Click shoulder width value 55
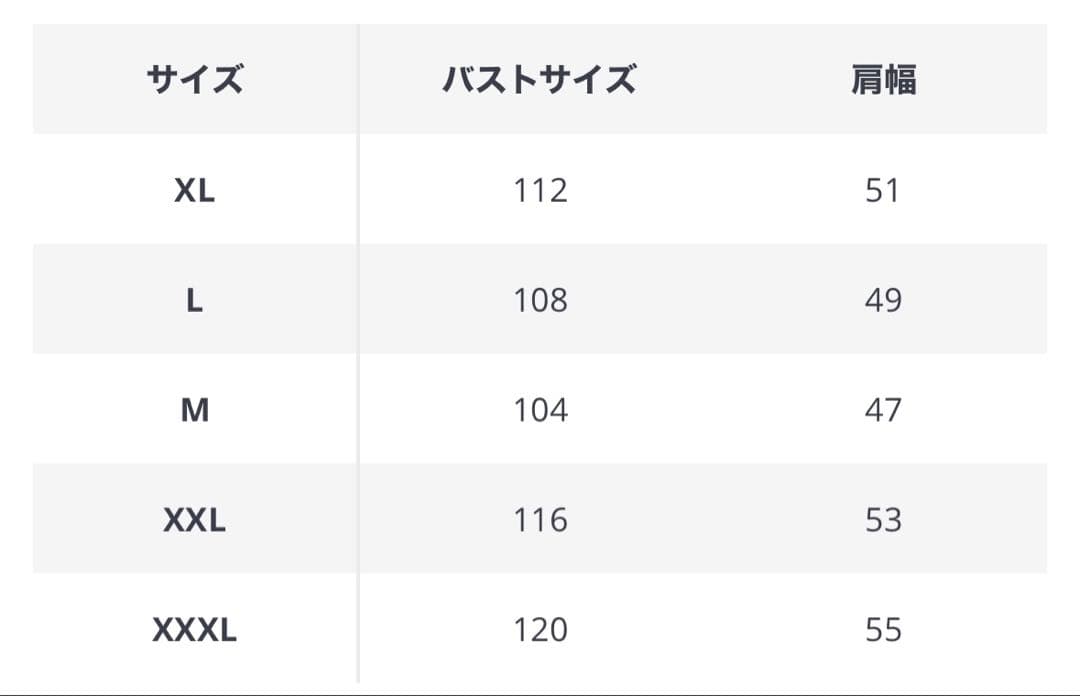The image size is (1080, 696). (883, 630)
